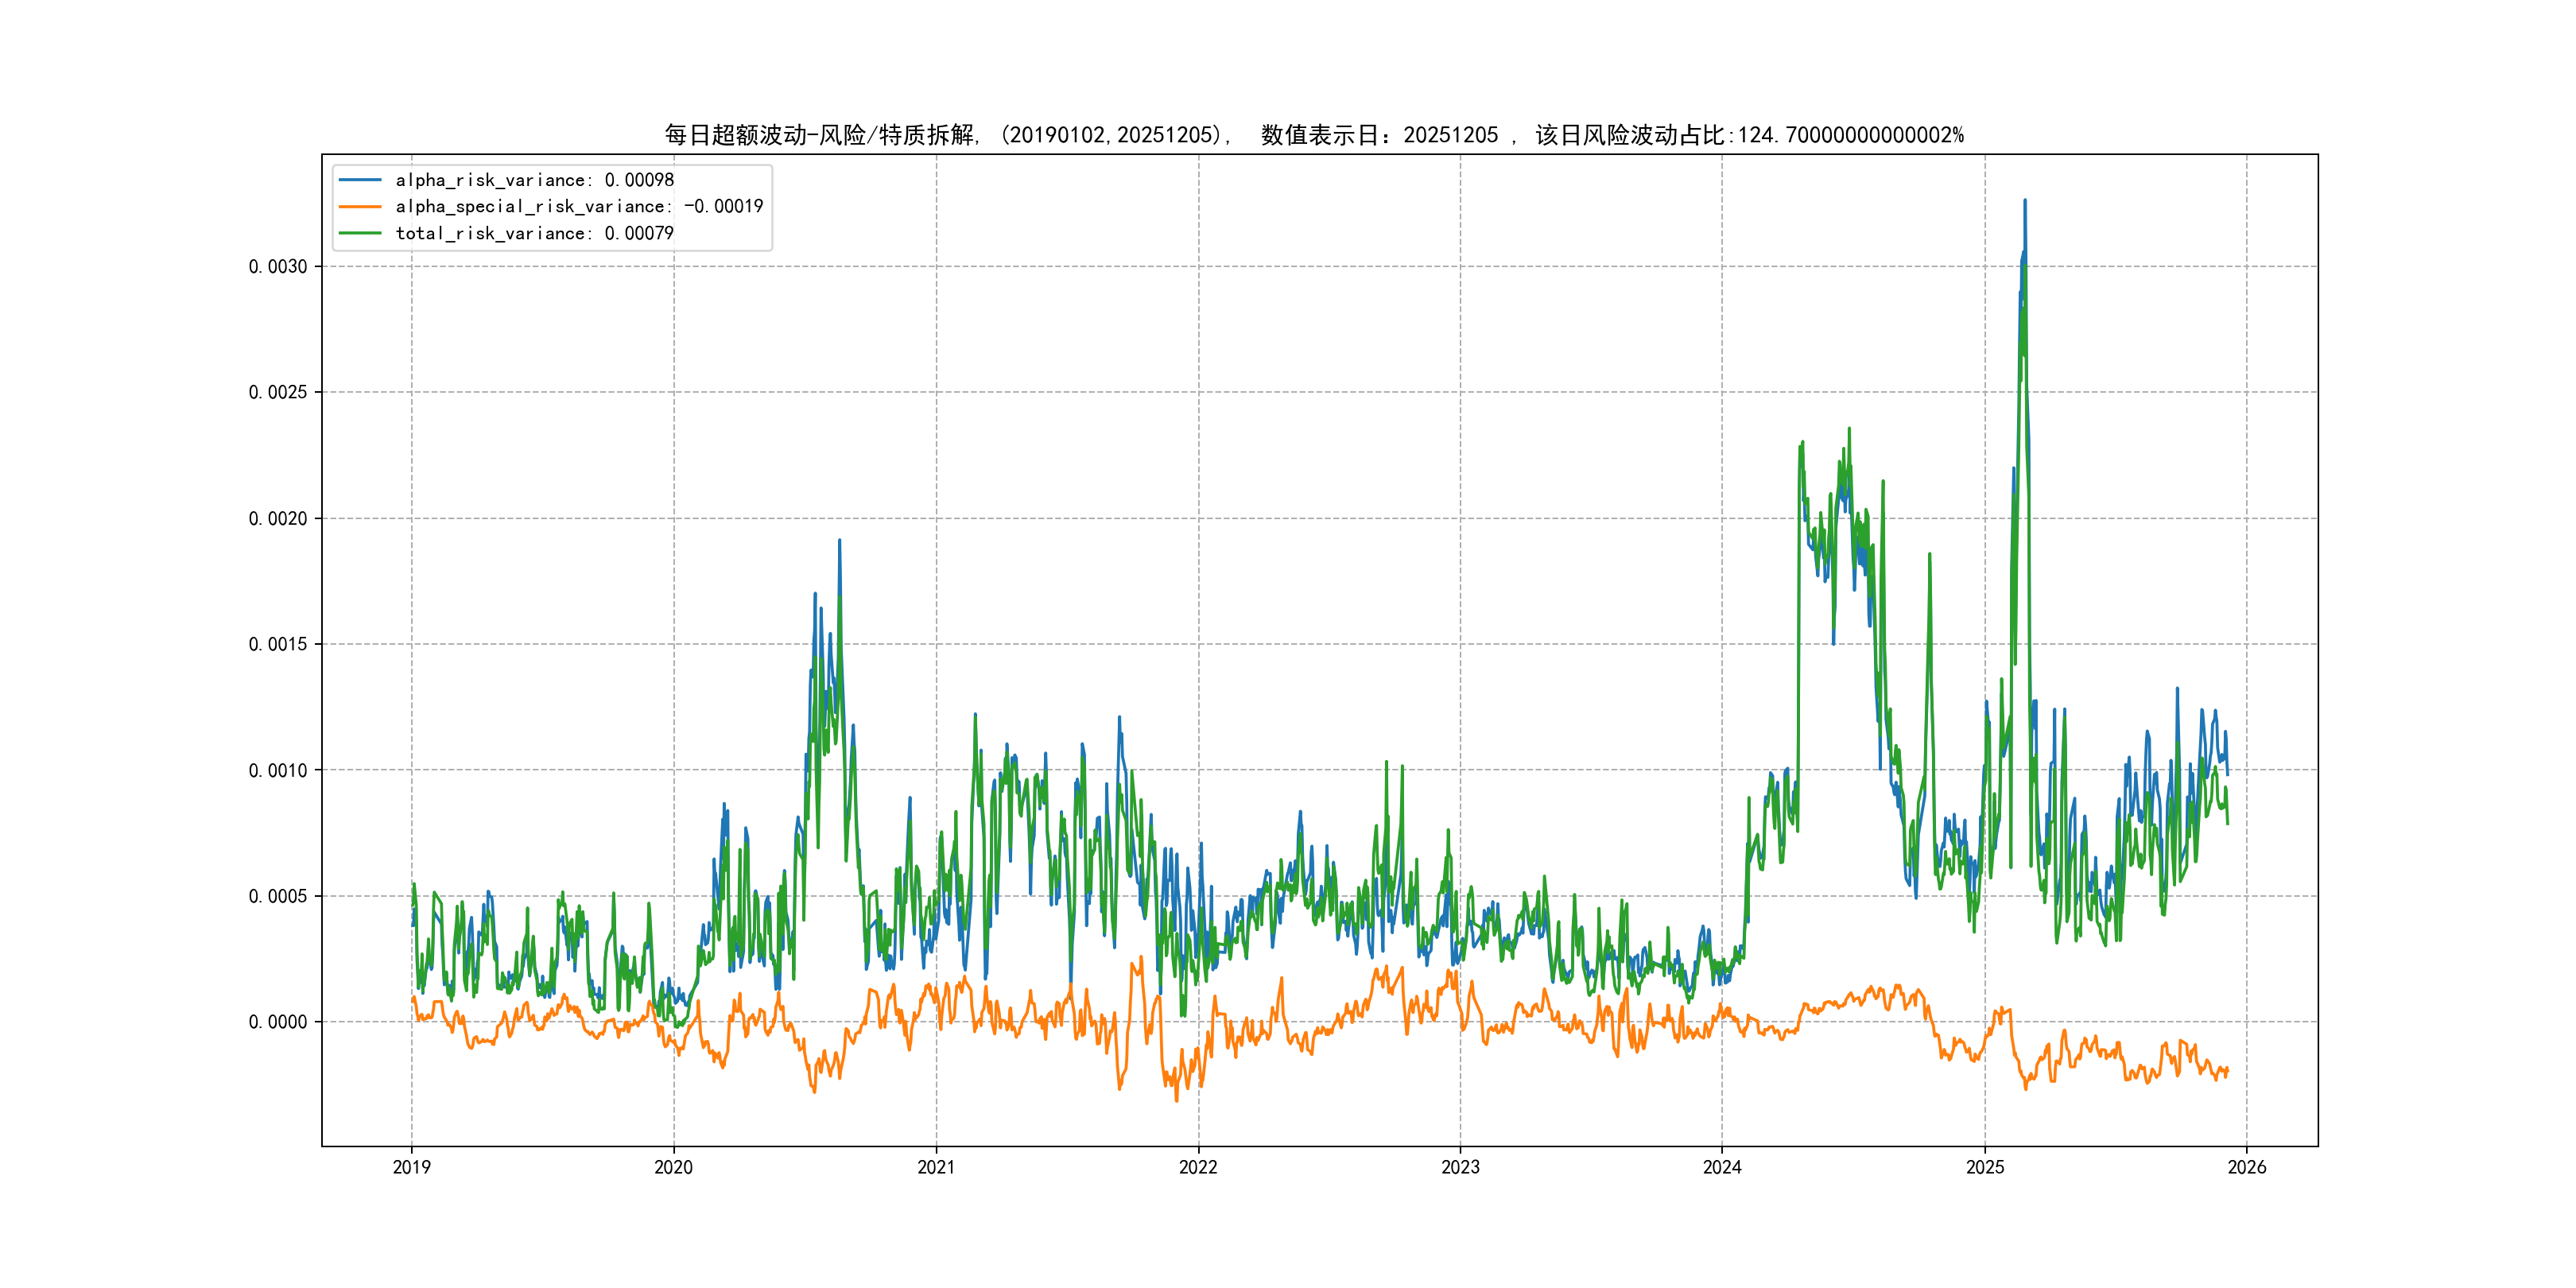Click the blue alpha_risk_variance legend line
The height and width of the screenshot is (1288, 2576).
(x=360, y=180)
